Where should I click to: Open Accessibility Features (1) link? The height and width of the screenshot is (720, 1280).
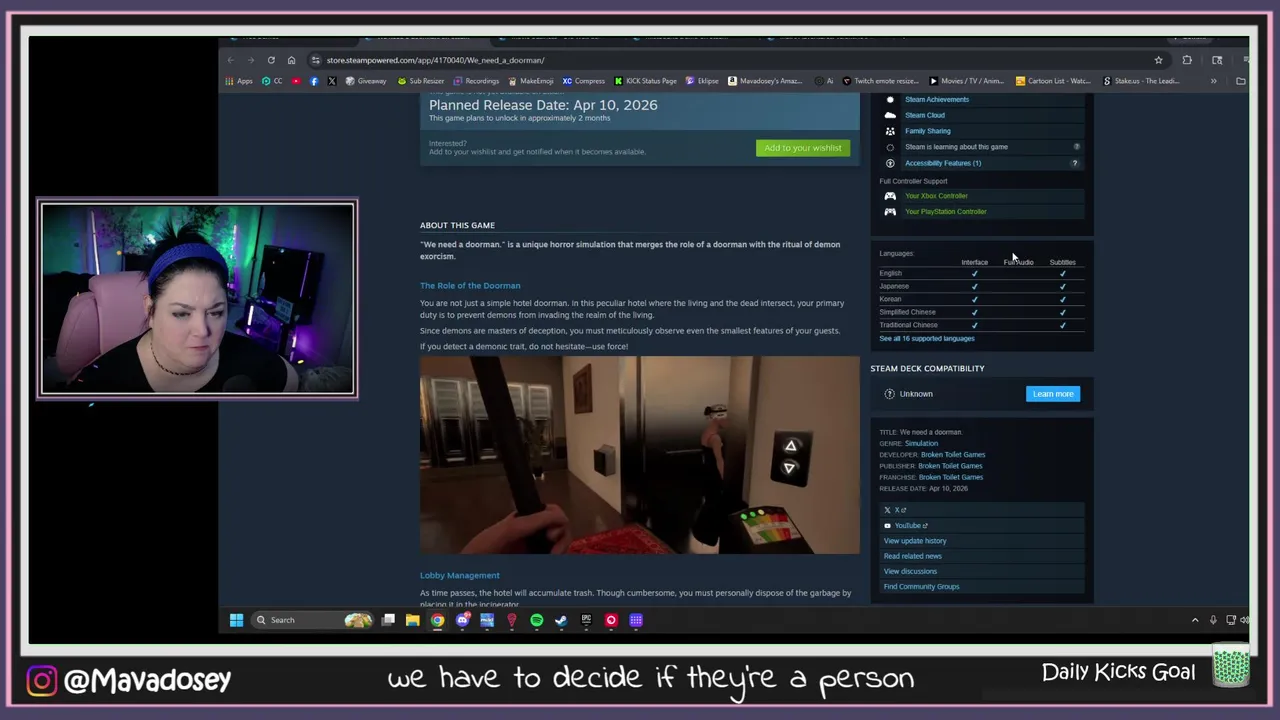tap(943, 163)
